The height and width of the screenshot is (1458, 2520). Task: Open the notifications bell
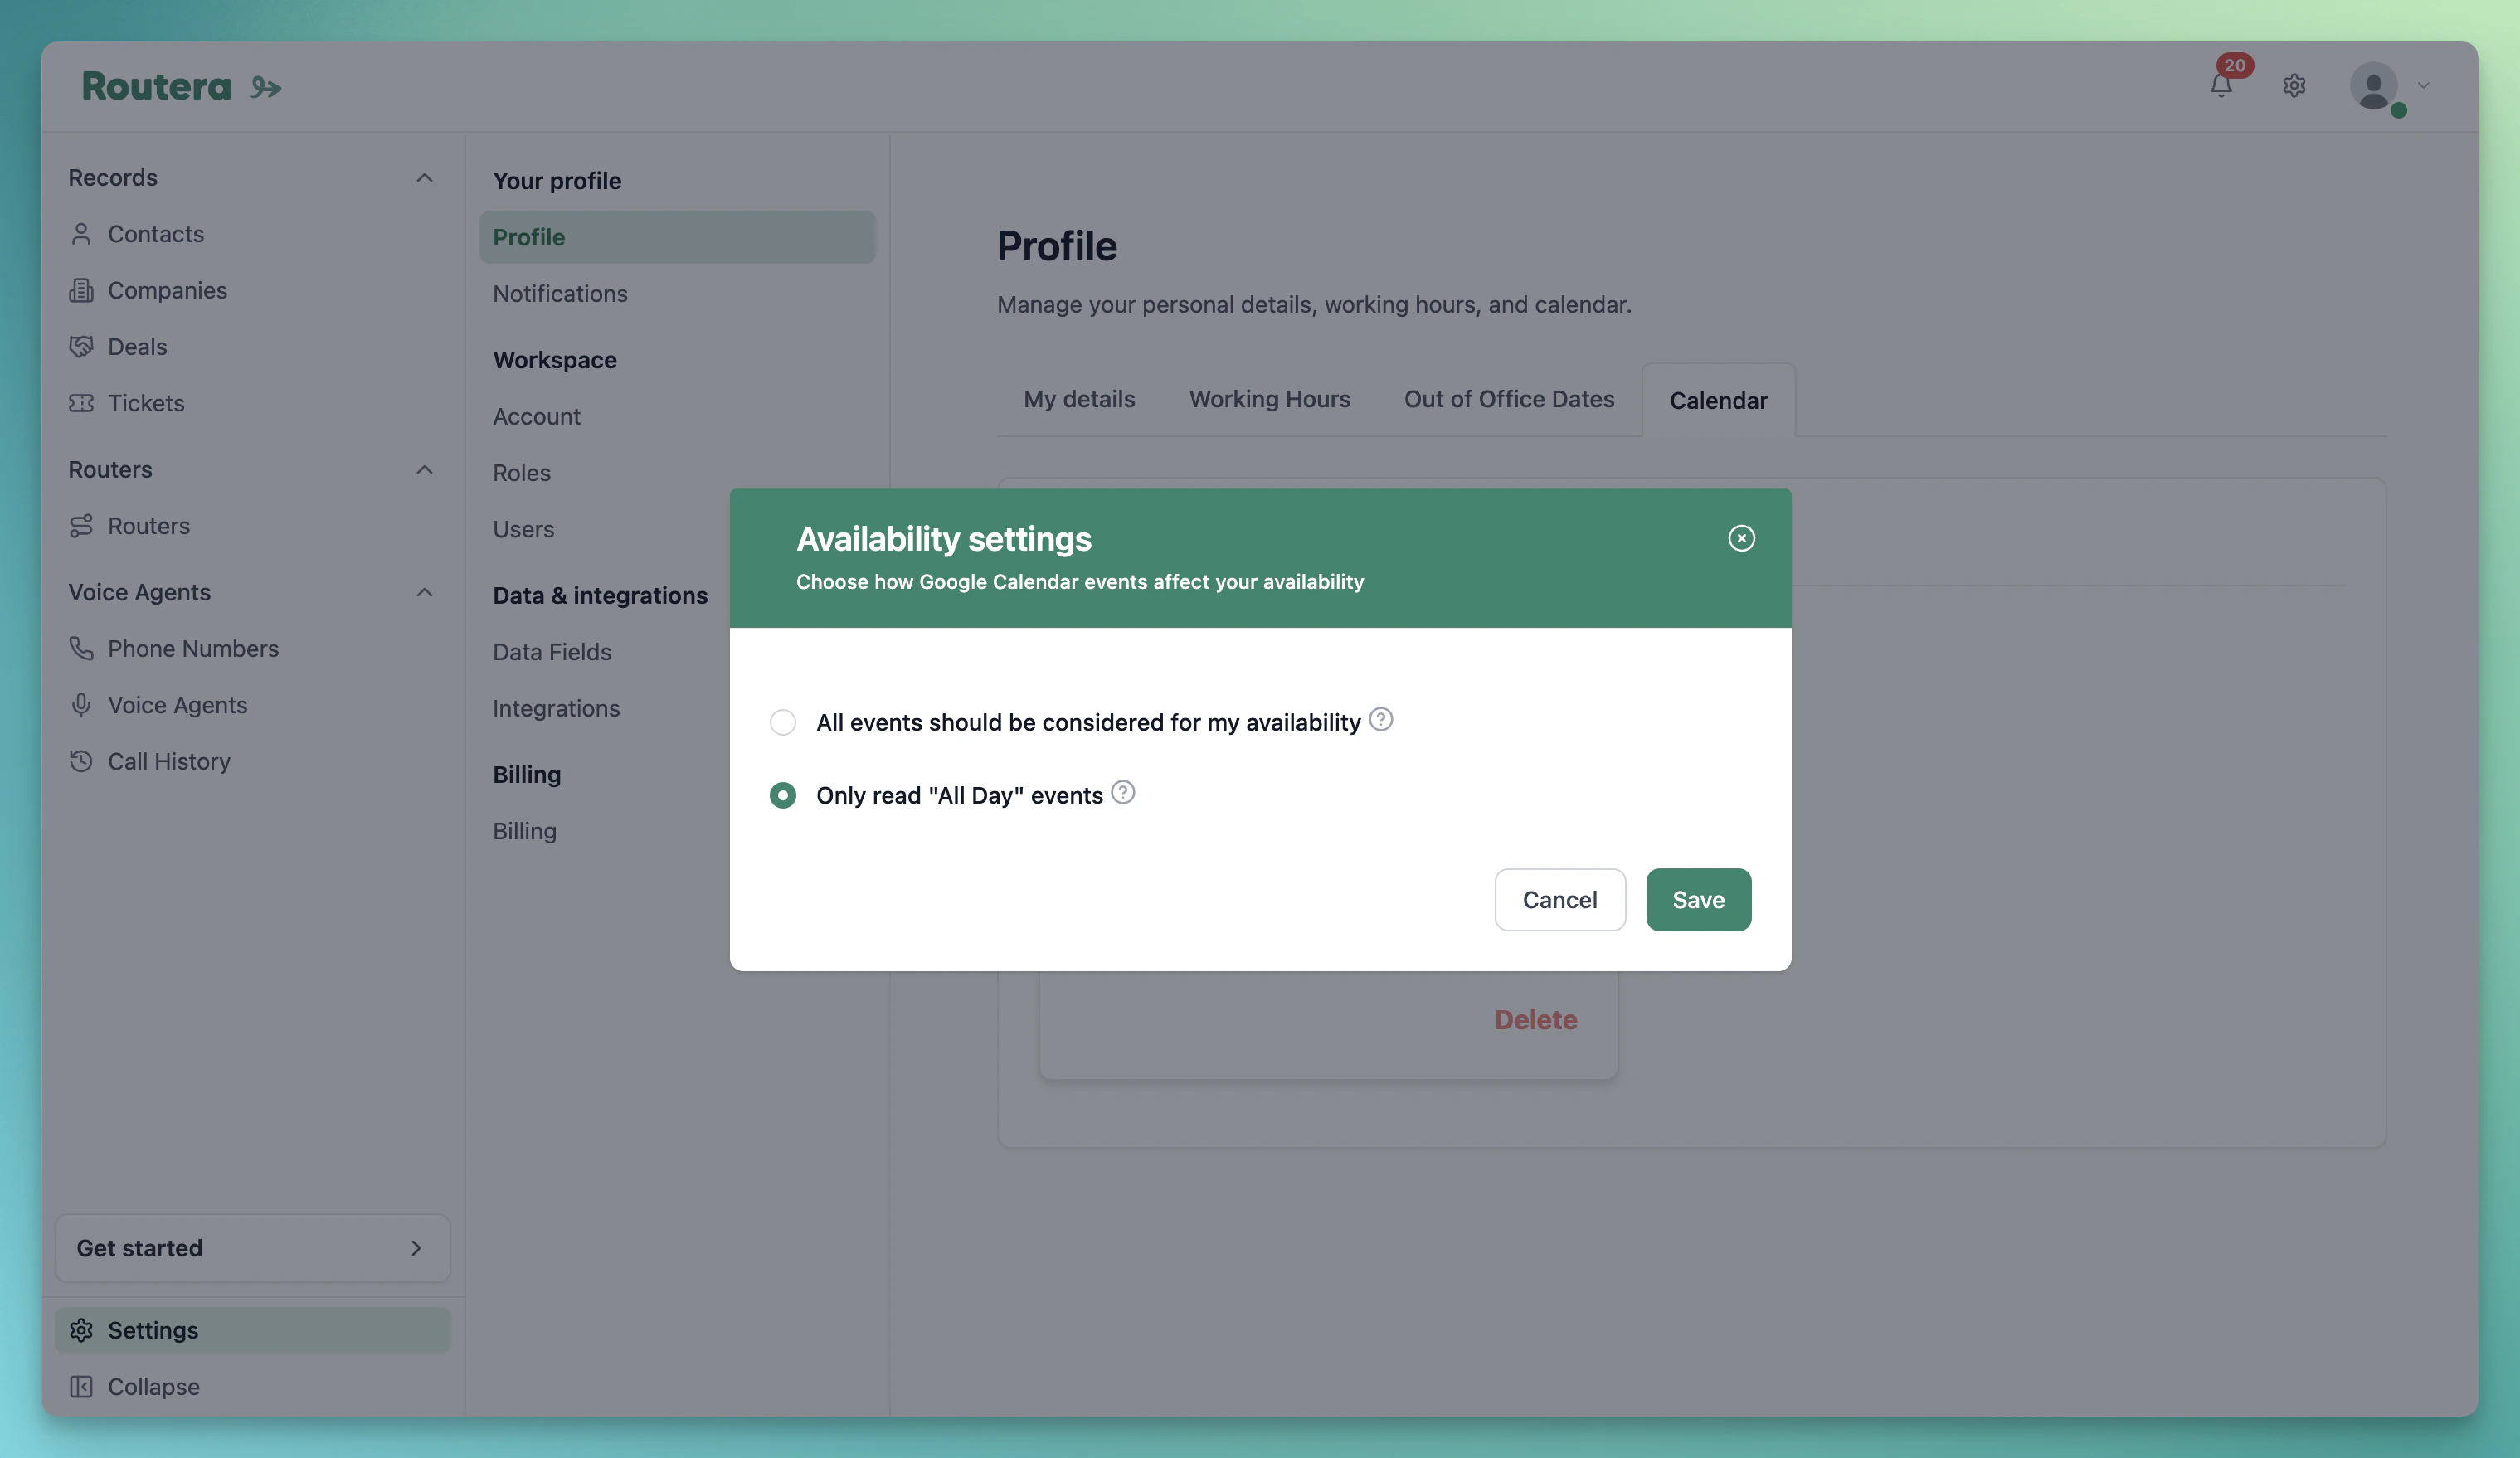(2221, 85)
